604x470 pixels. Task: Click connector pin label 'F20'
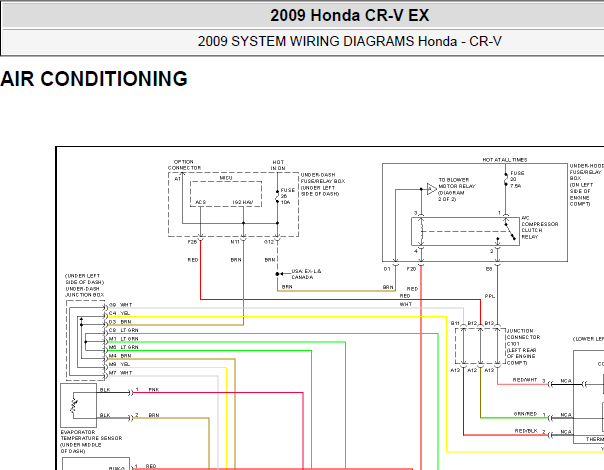pos(411,269)
